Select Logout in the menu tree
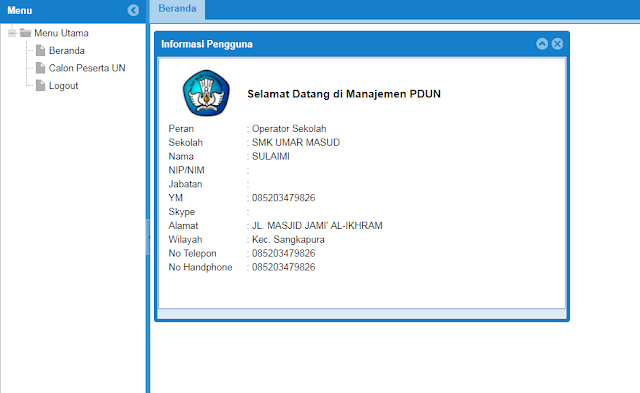This screenshot has width=640, height=393. click(x=63, y=86)
